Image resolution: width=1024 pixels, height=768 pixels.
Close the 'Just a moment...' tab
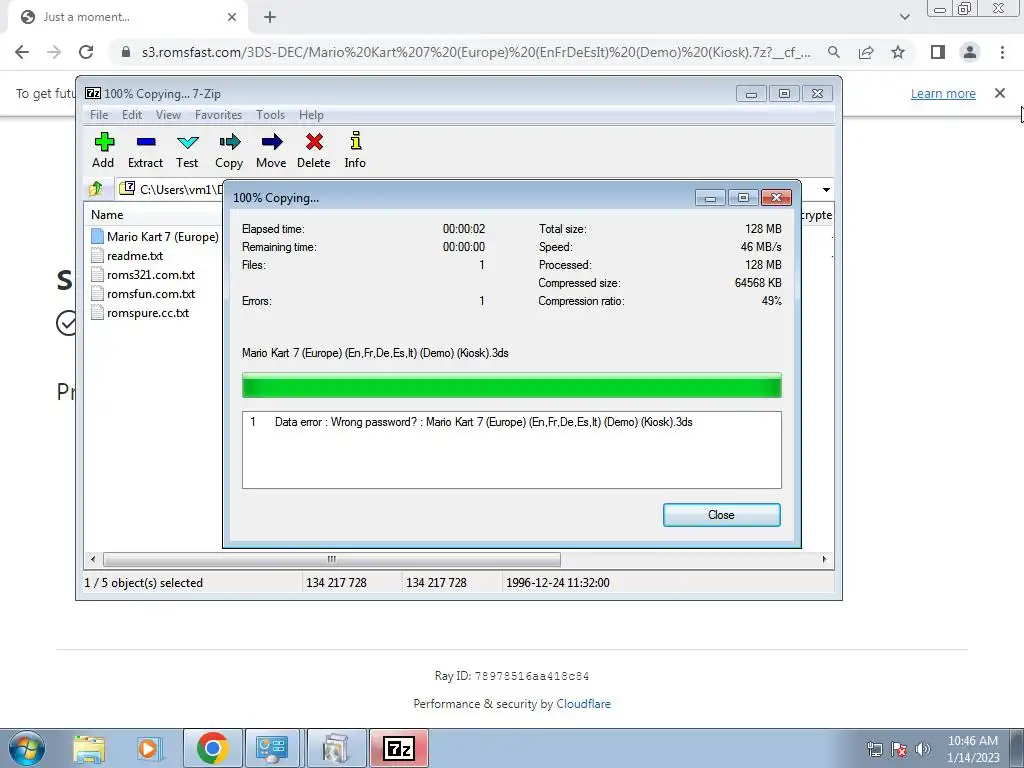coord(232,18)
